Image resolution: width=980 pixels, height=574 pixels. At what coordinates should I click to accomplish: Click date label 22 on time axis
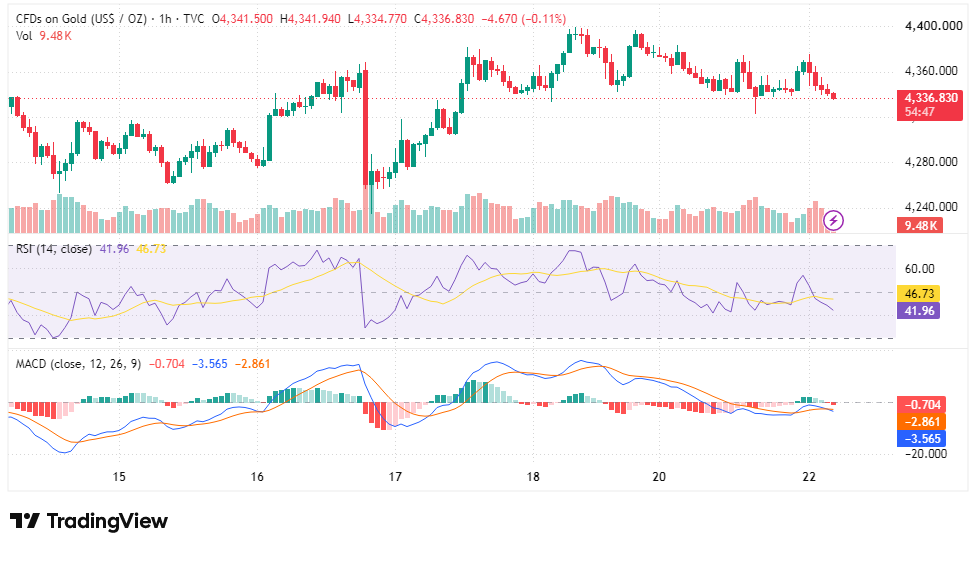(x=809, y=477)
